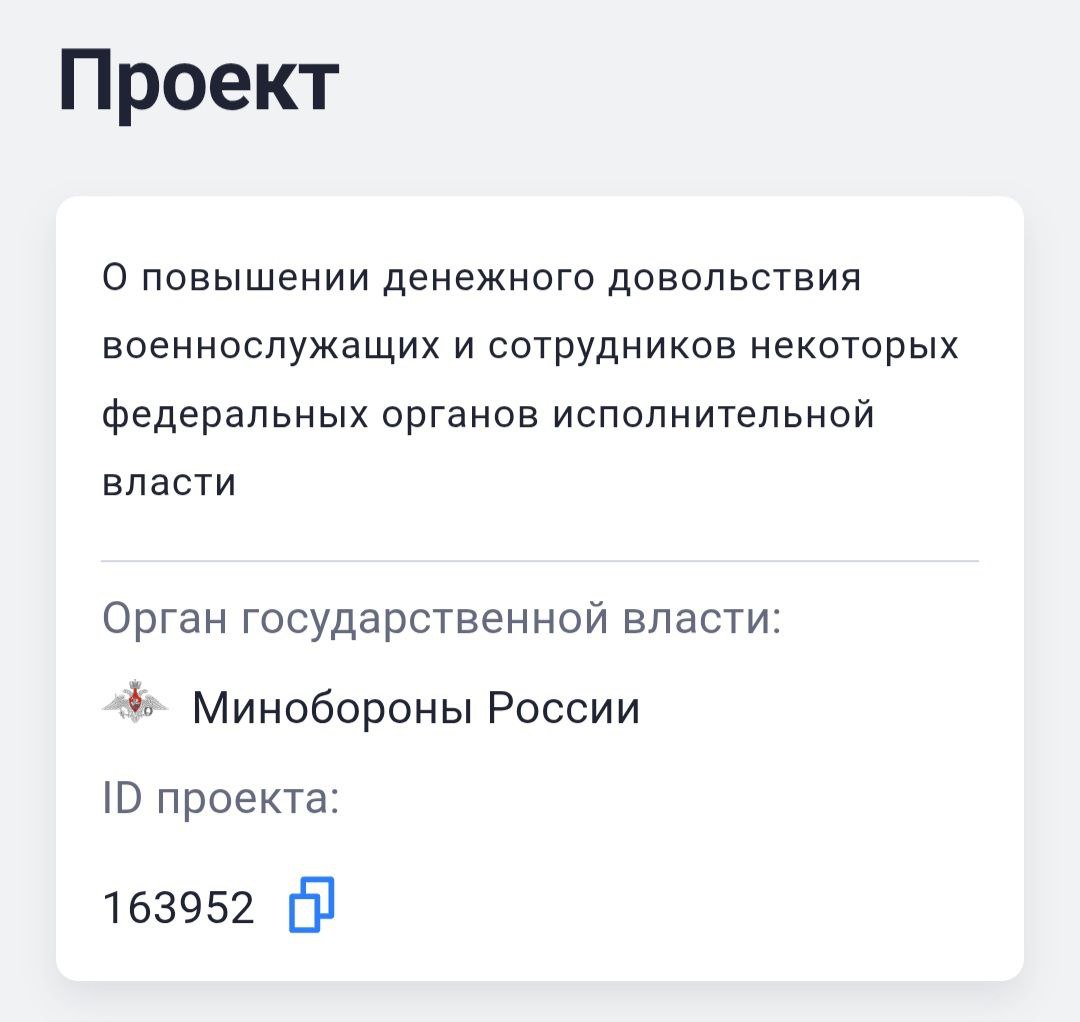Click the Минобороны России emblem icon
This screenshot has width=1080, height=1022.
135,708
